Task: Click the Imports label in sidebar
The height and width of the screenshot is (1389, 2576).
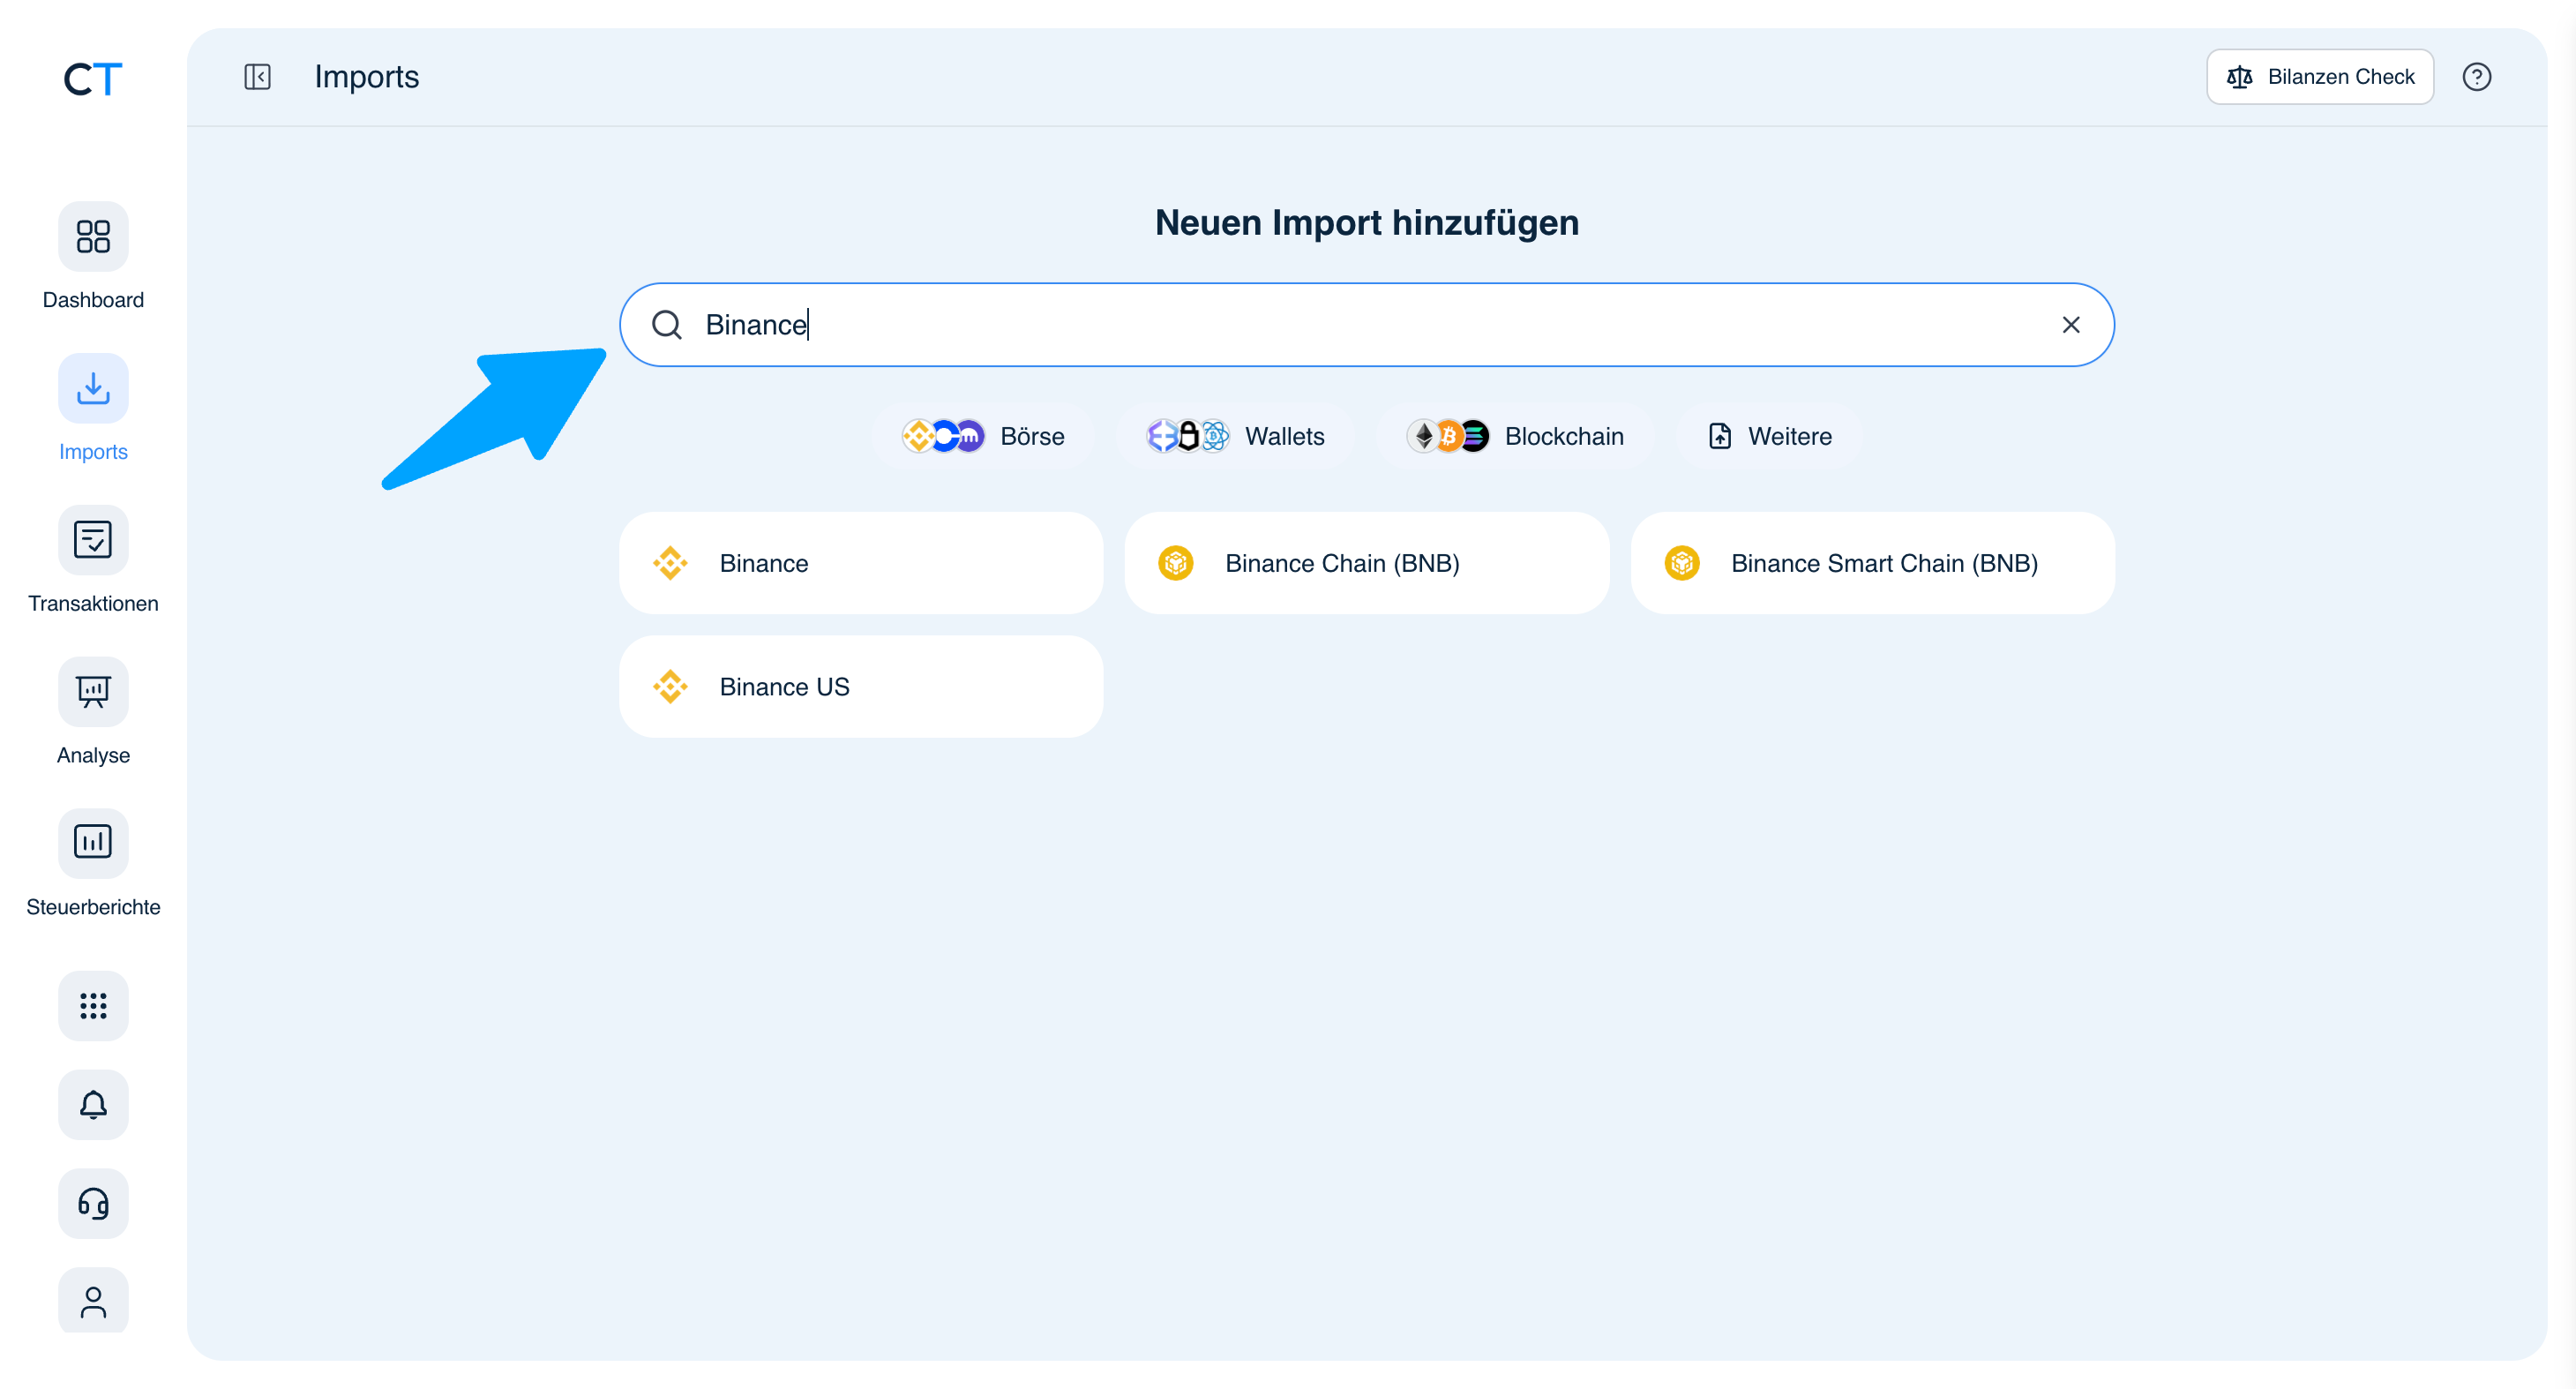Action: [x=93, y=452]
